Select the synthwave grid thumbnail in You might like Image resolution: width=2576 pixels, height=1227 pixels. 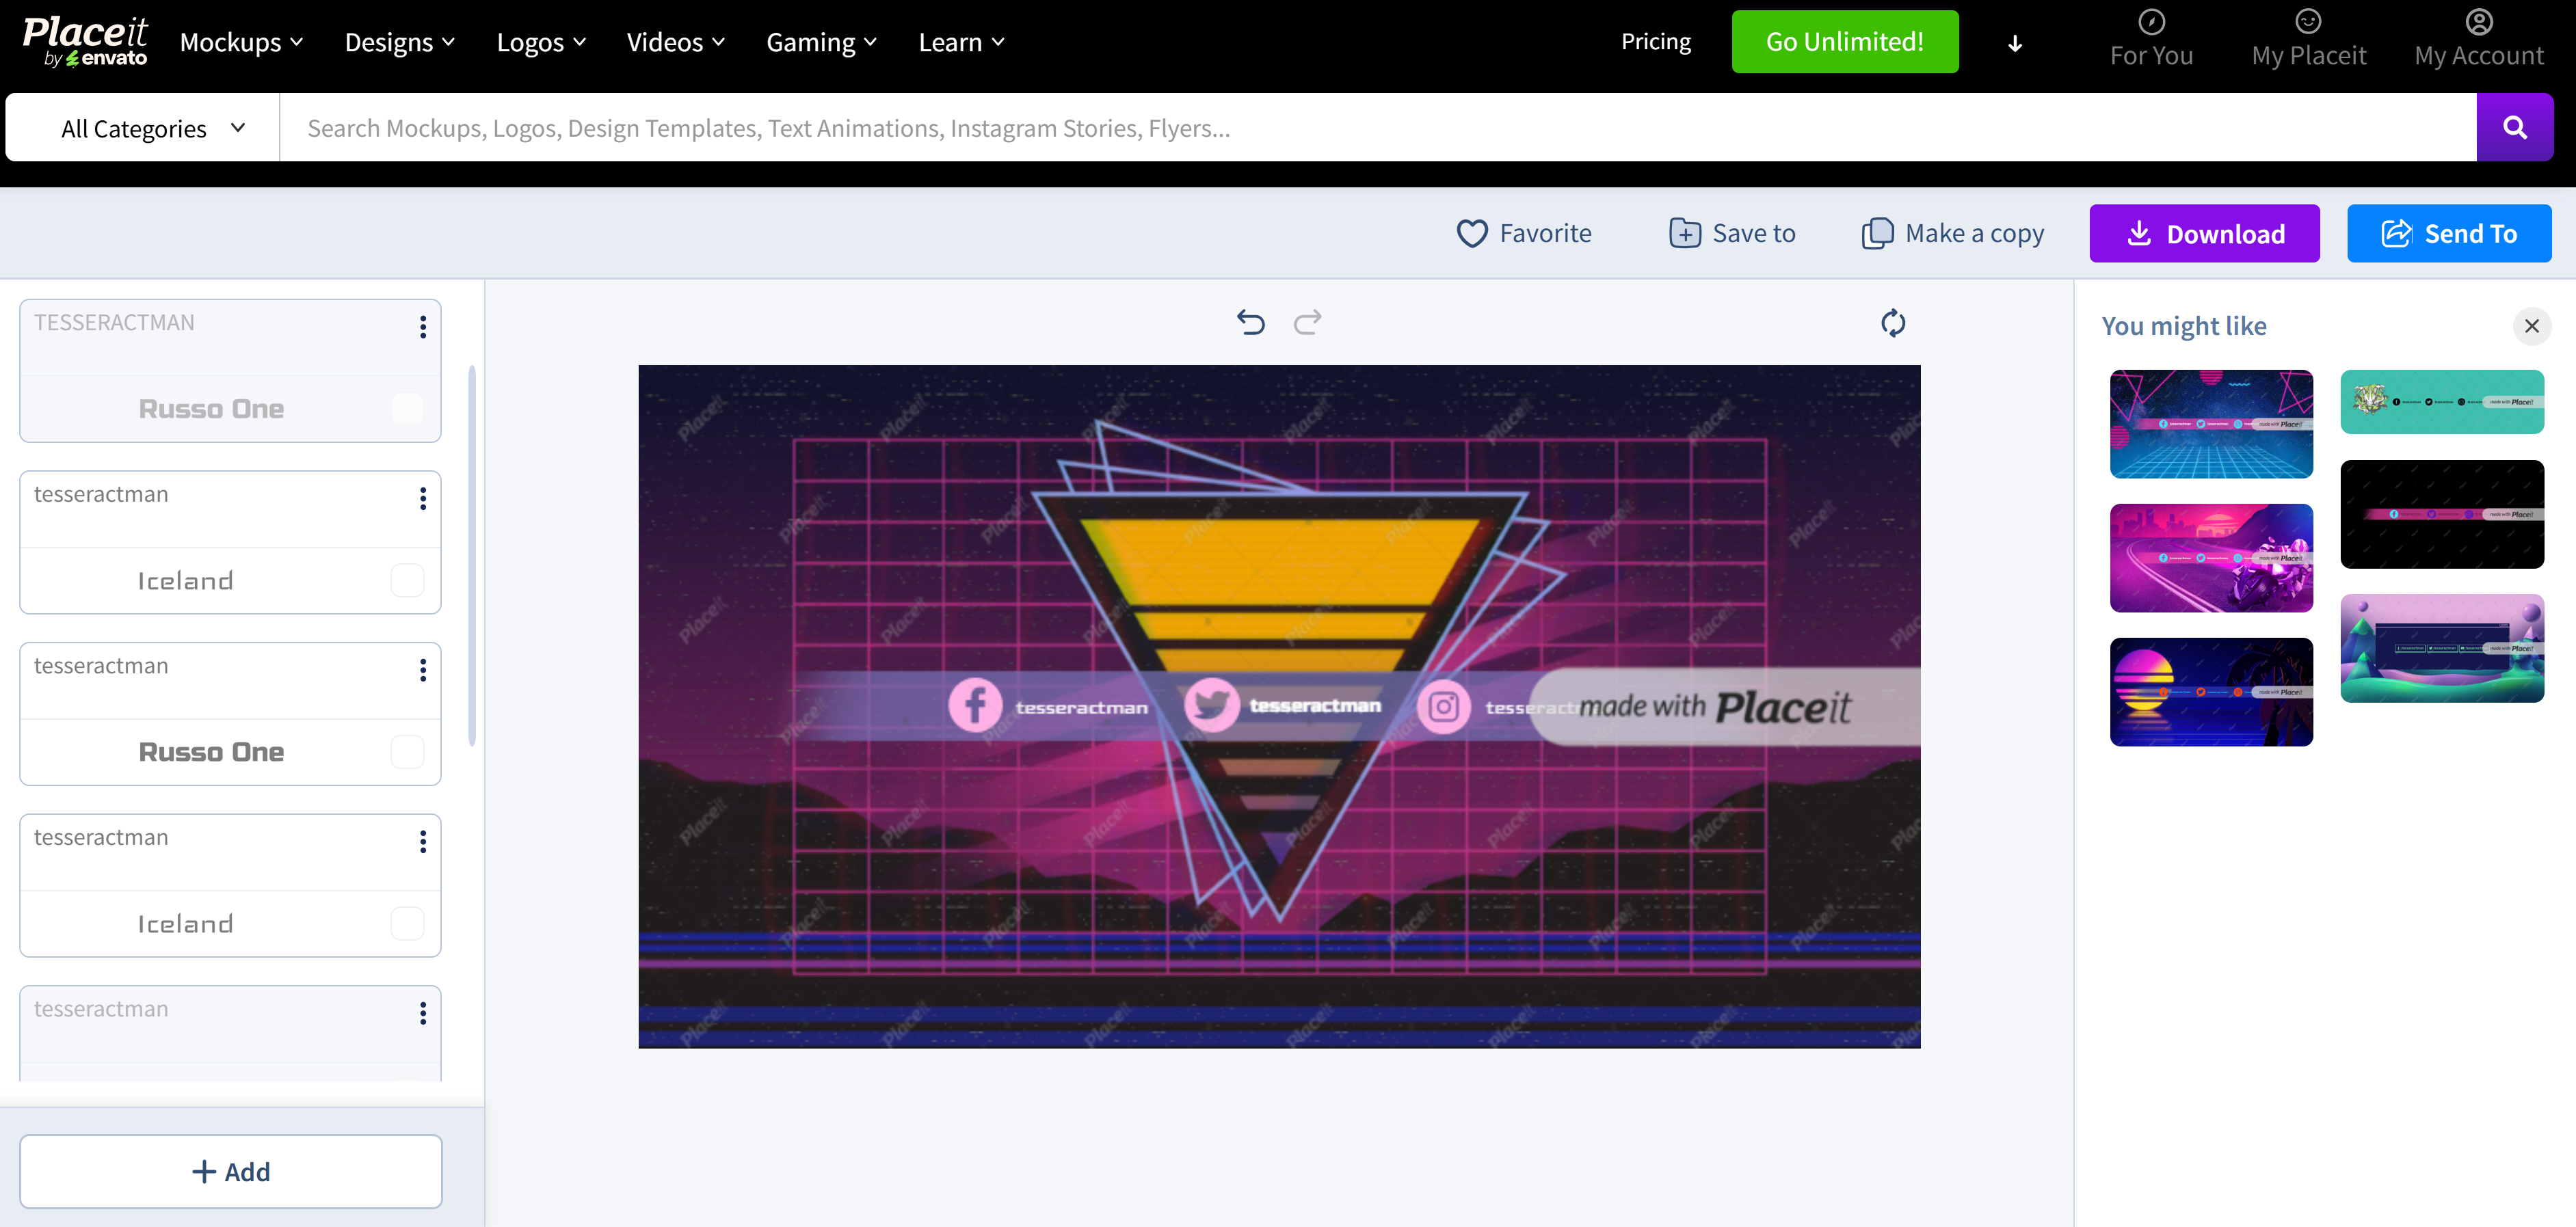click(x=2210, y=423)
